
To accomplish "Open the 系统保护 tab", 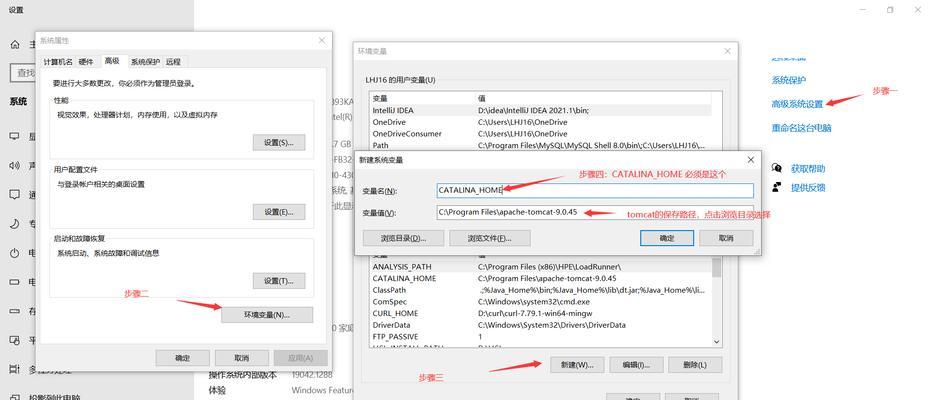I will pyautogui.click(x=145, y=62).
